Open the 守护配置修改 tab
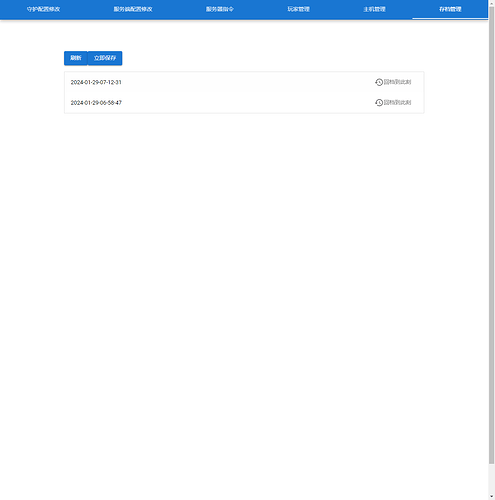Viewport: 495px width, 500px height. tap(43, 9)
